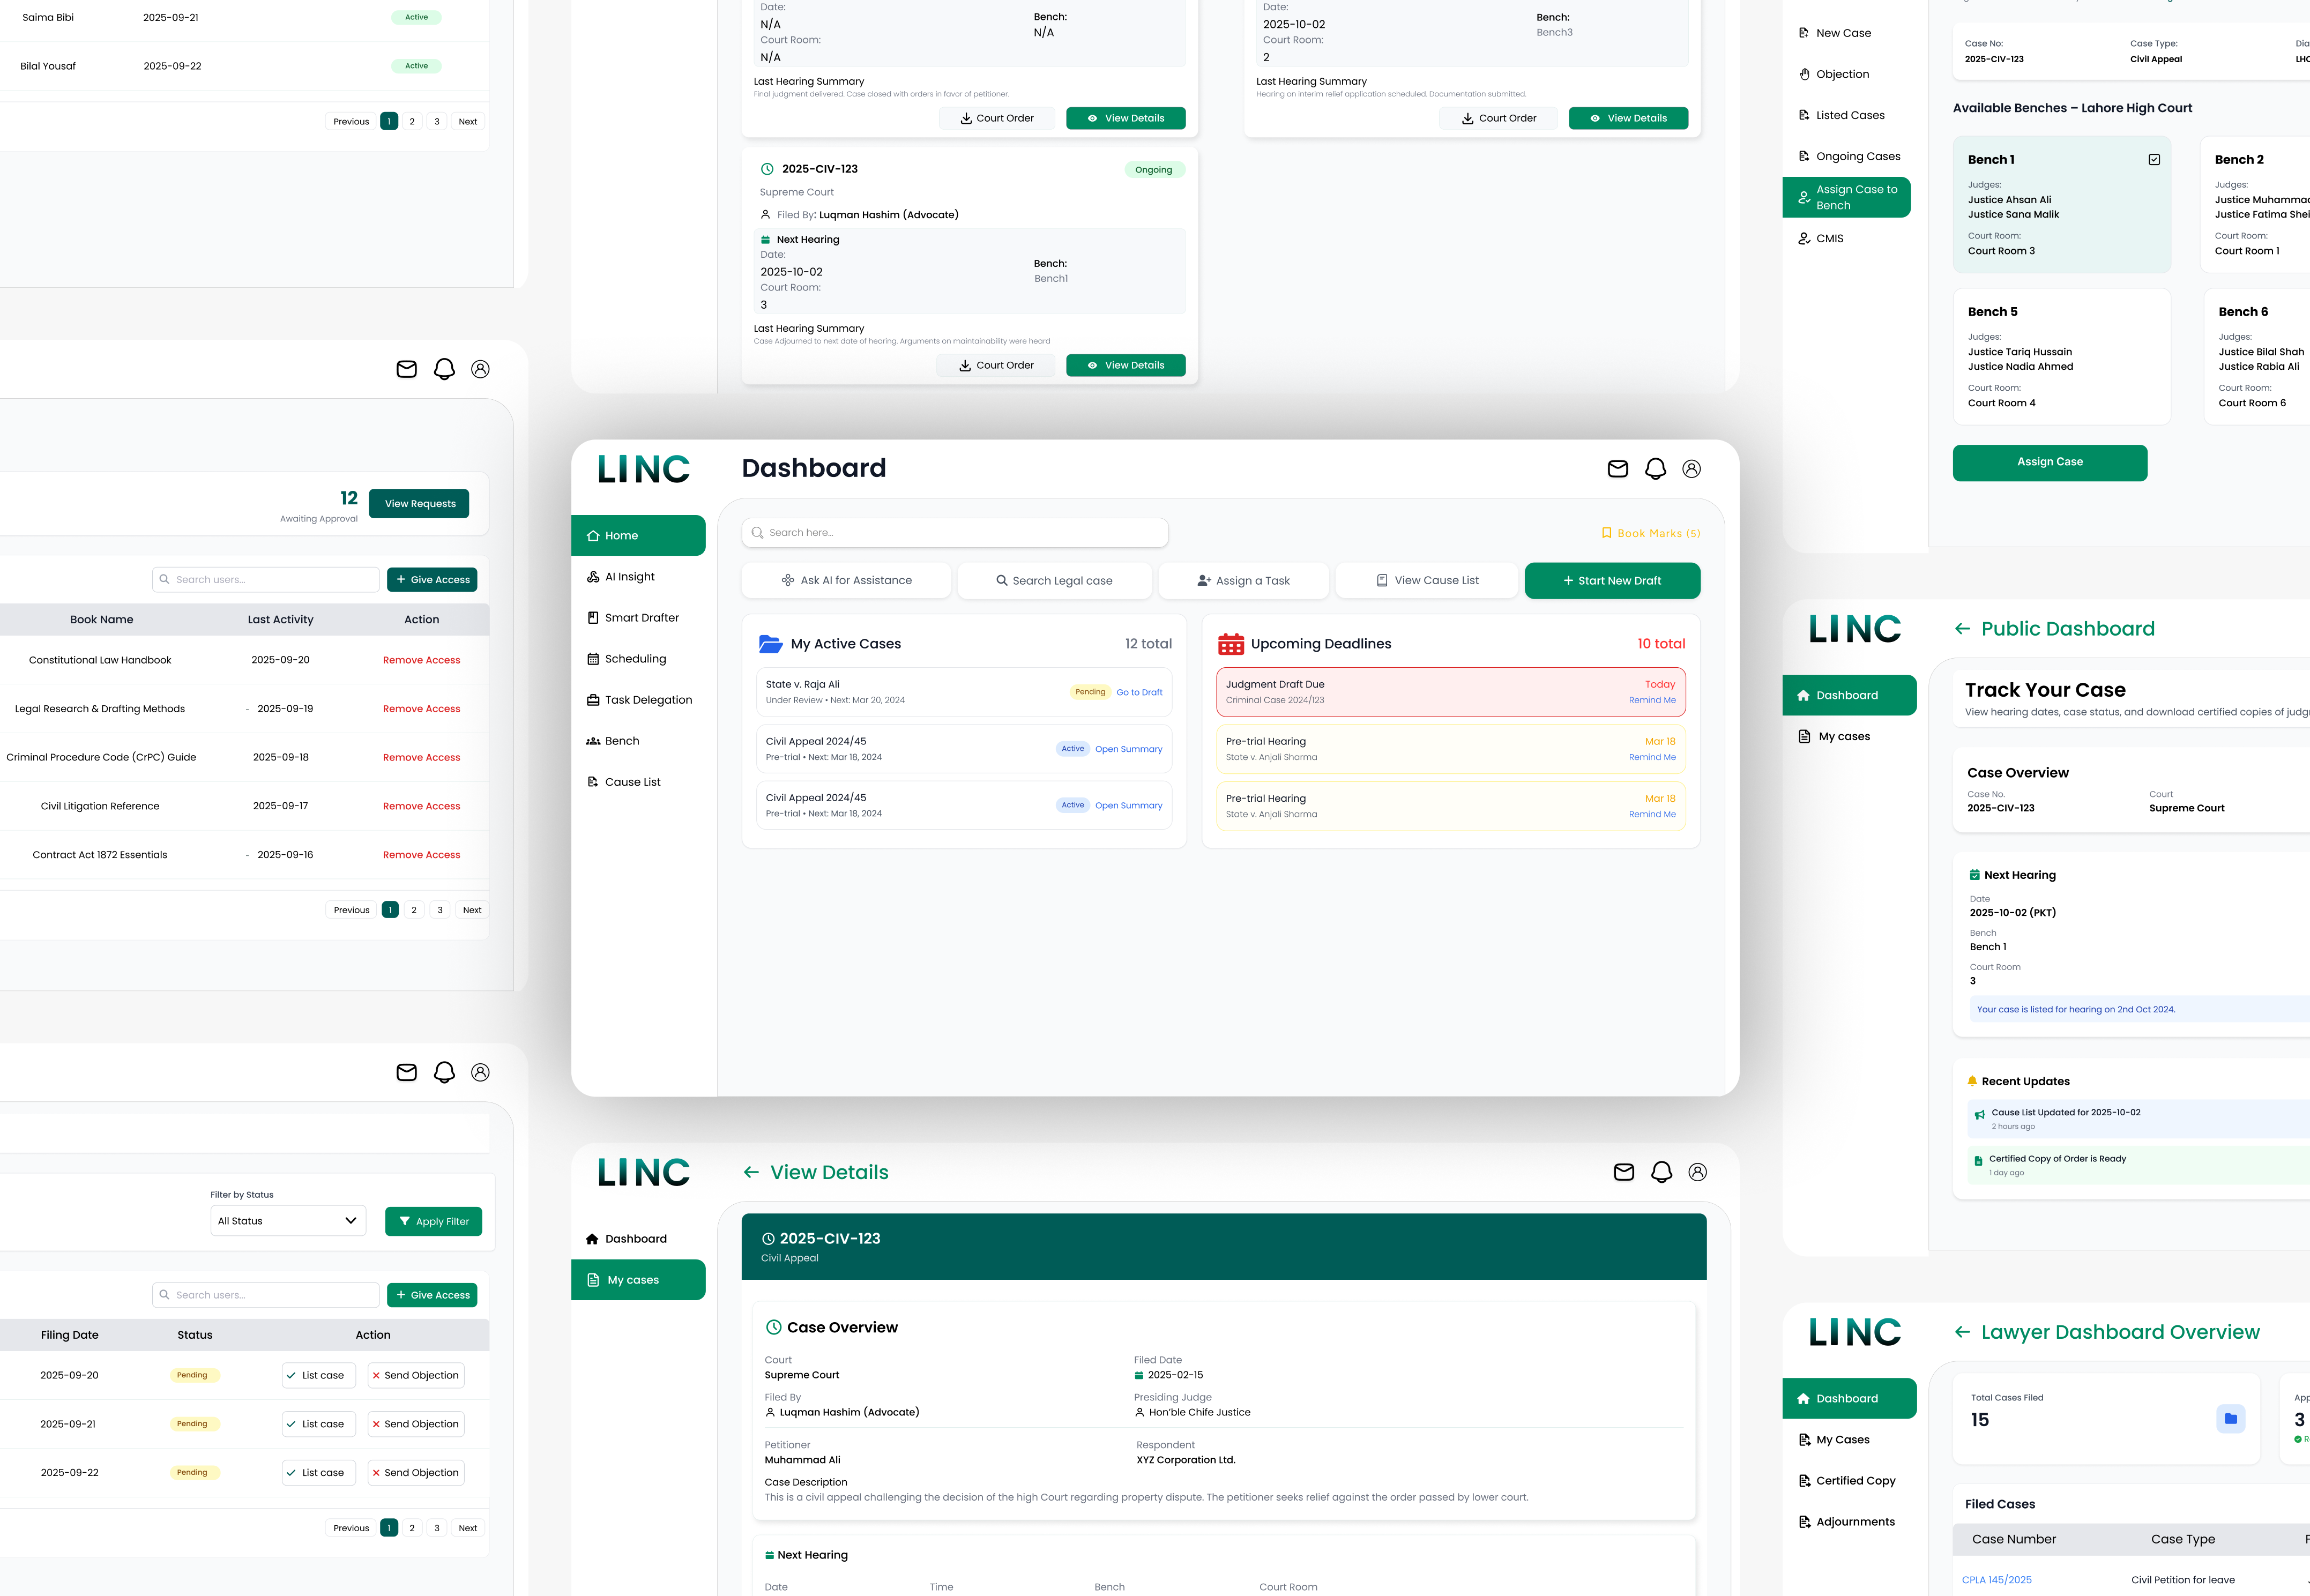The width and height of the screenshot is (2310, 1596).
Task: Click the back arrow next to View Details
Action: [751, 1172]
